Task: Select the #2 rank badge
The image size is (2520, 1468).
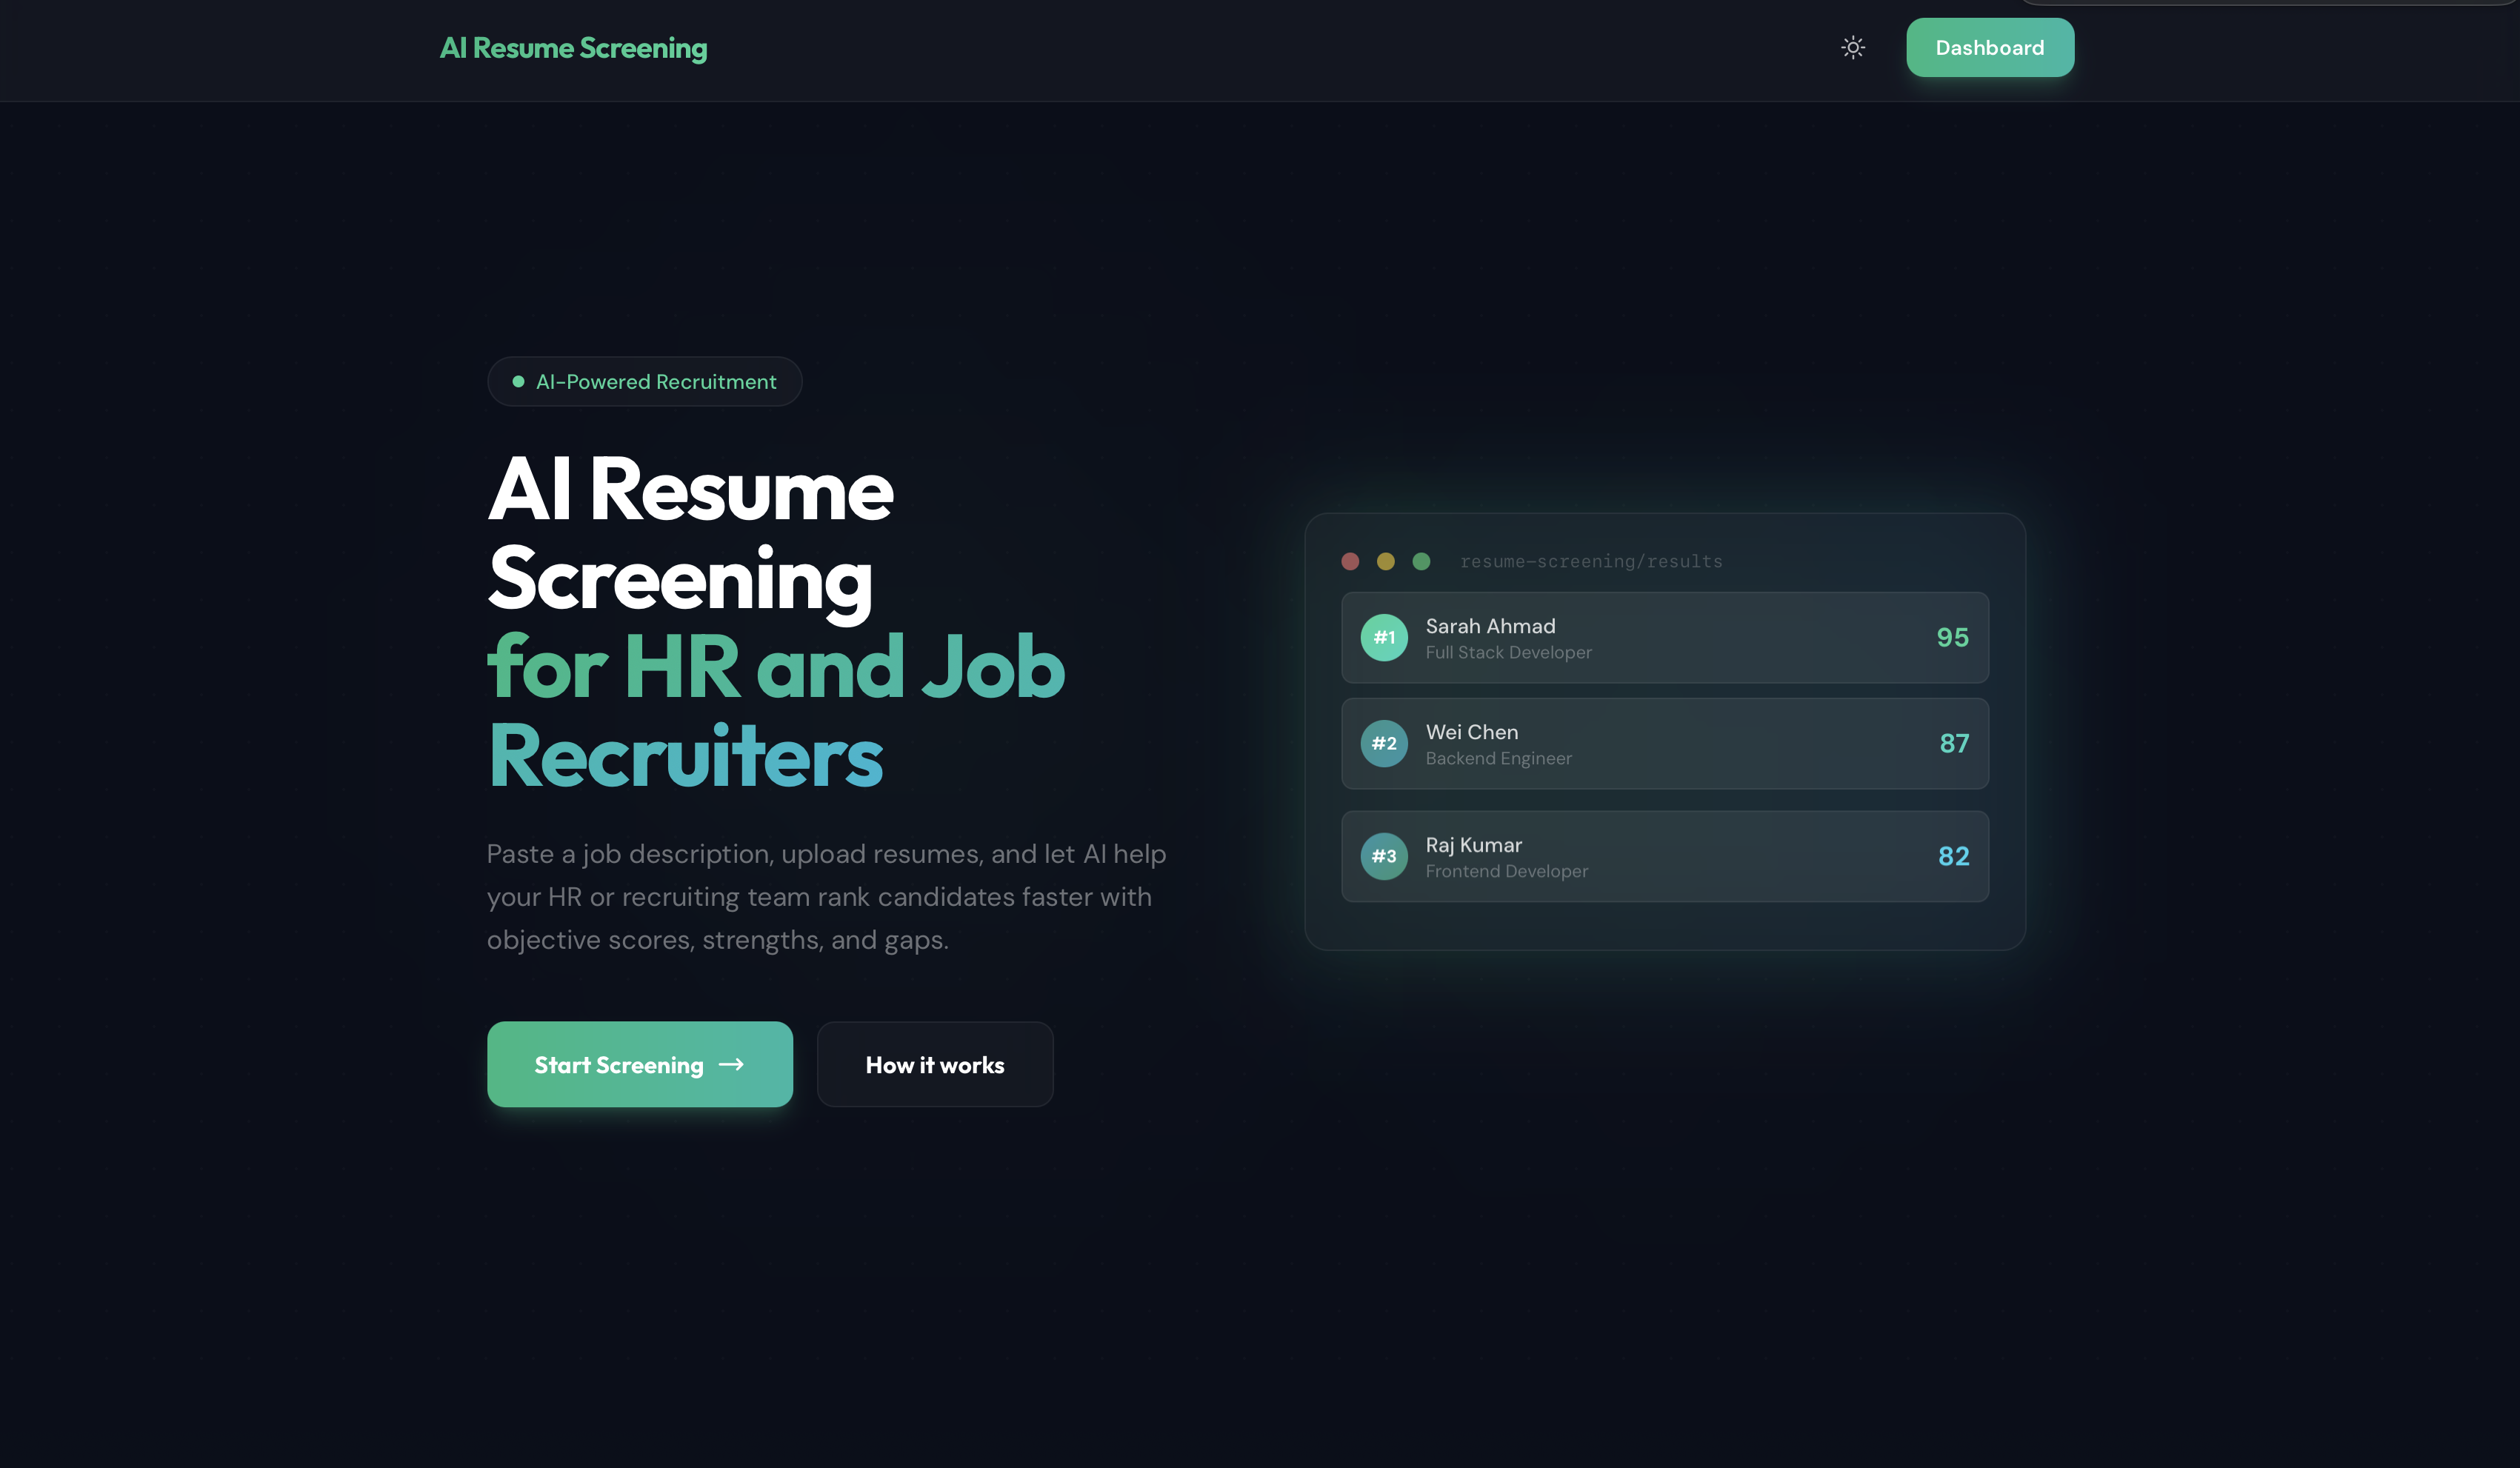Action: (1384, 743)
